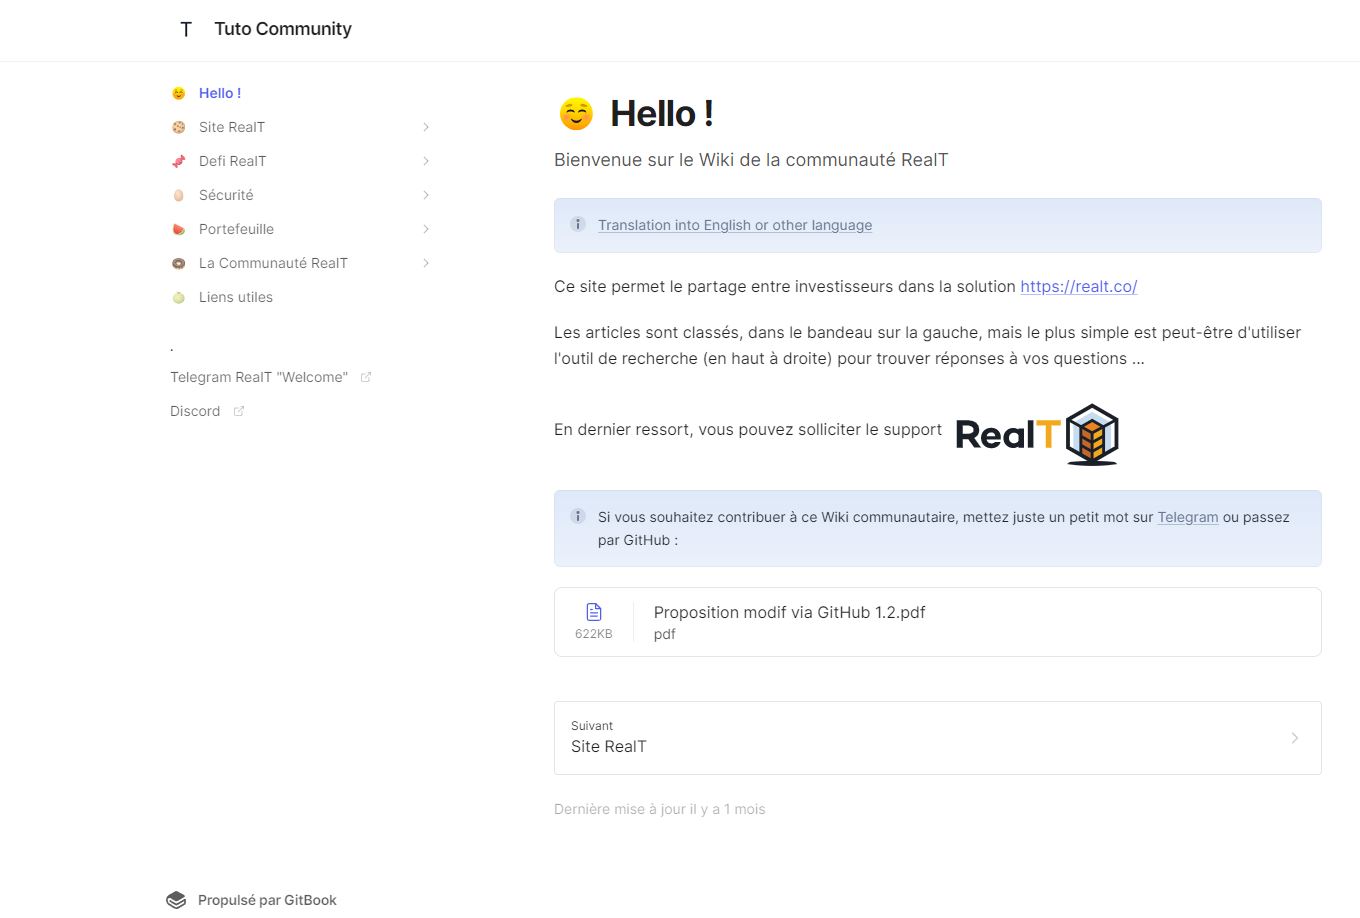This screenshot has height=918, width=1360.
Task: Click Bienvenue sur le Wiki subtitle text
Action: [x=751, y=160]
